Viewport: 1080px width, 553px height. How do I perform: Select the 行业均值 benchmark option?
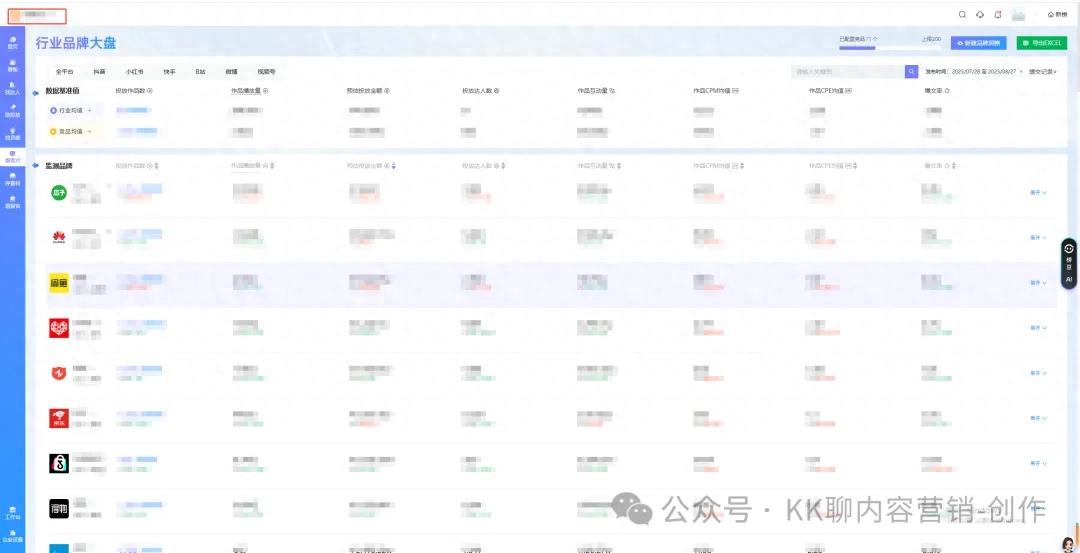pos(70,110)
